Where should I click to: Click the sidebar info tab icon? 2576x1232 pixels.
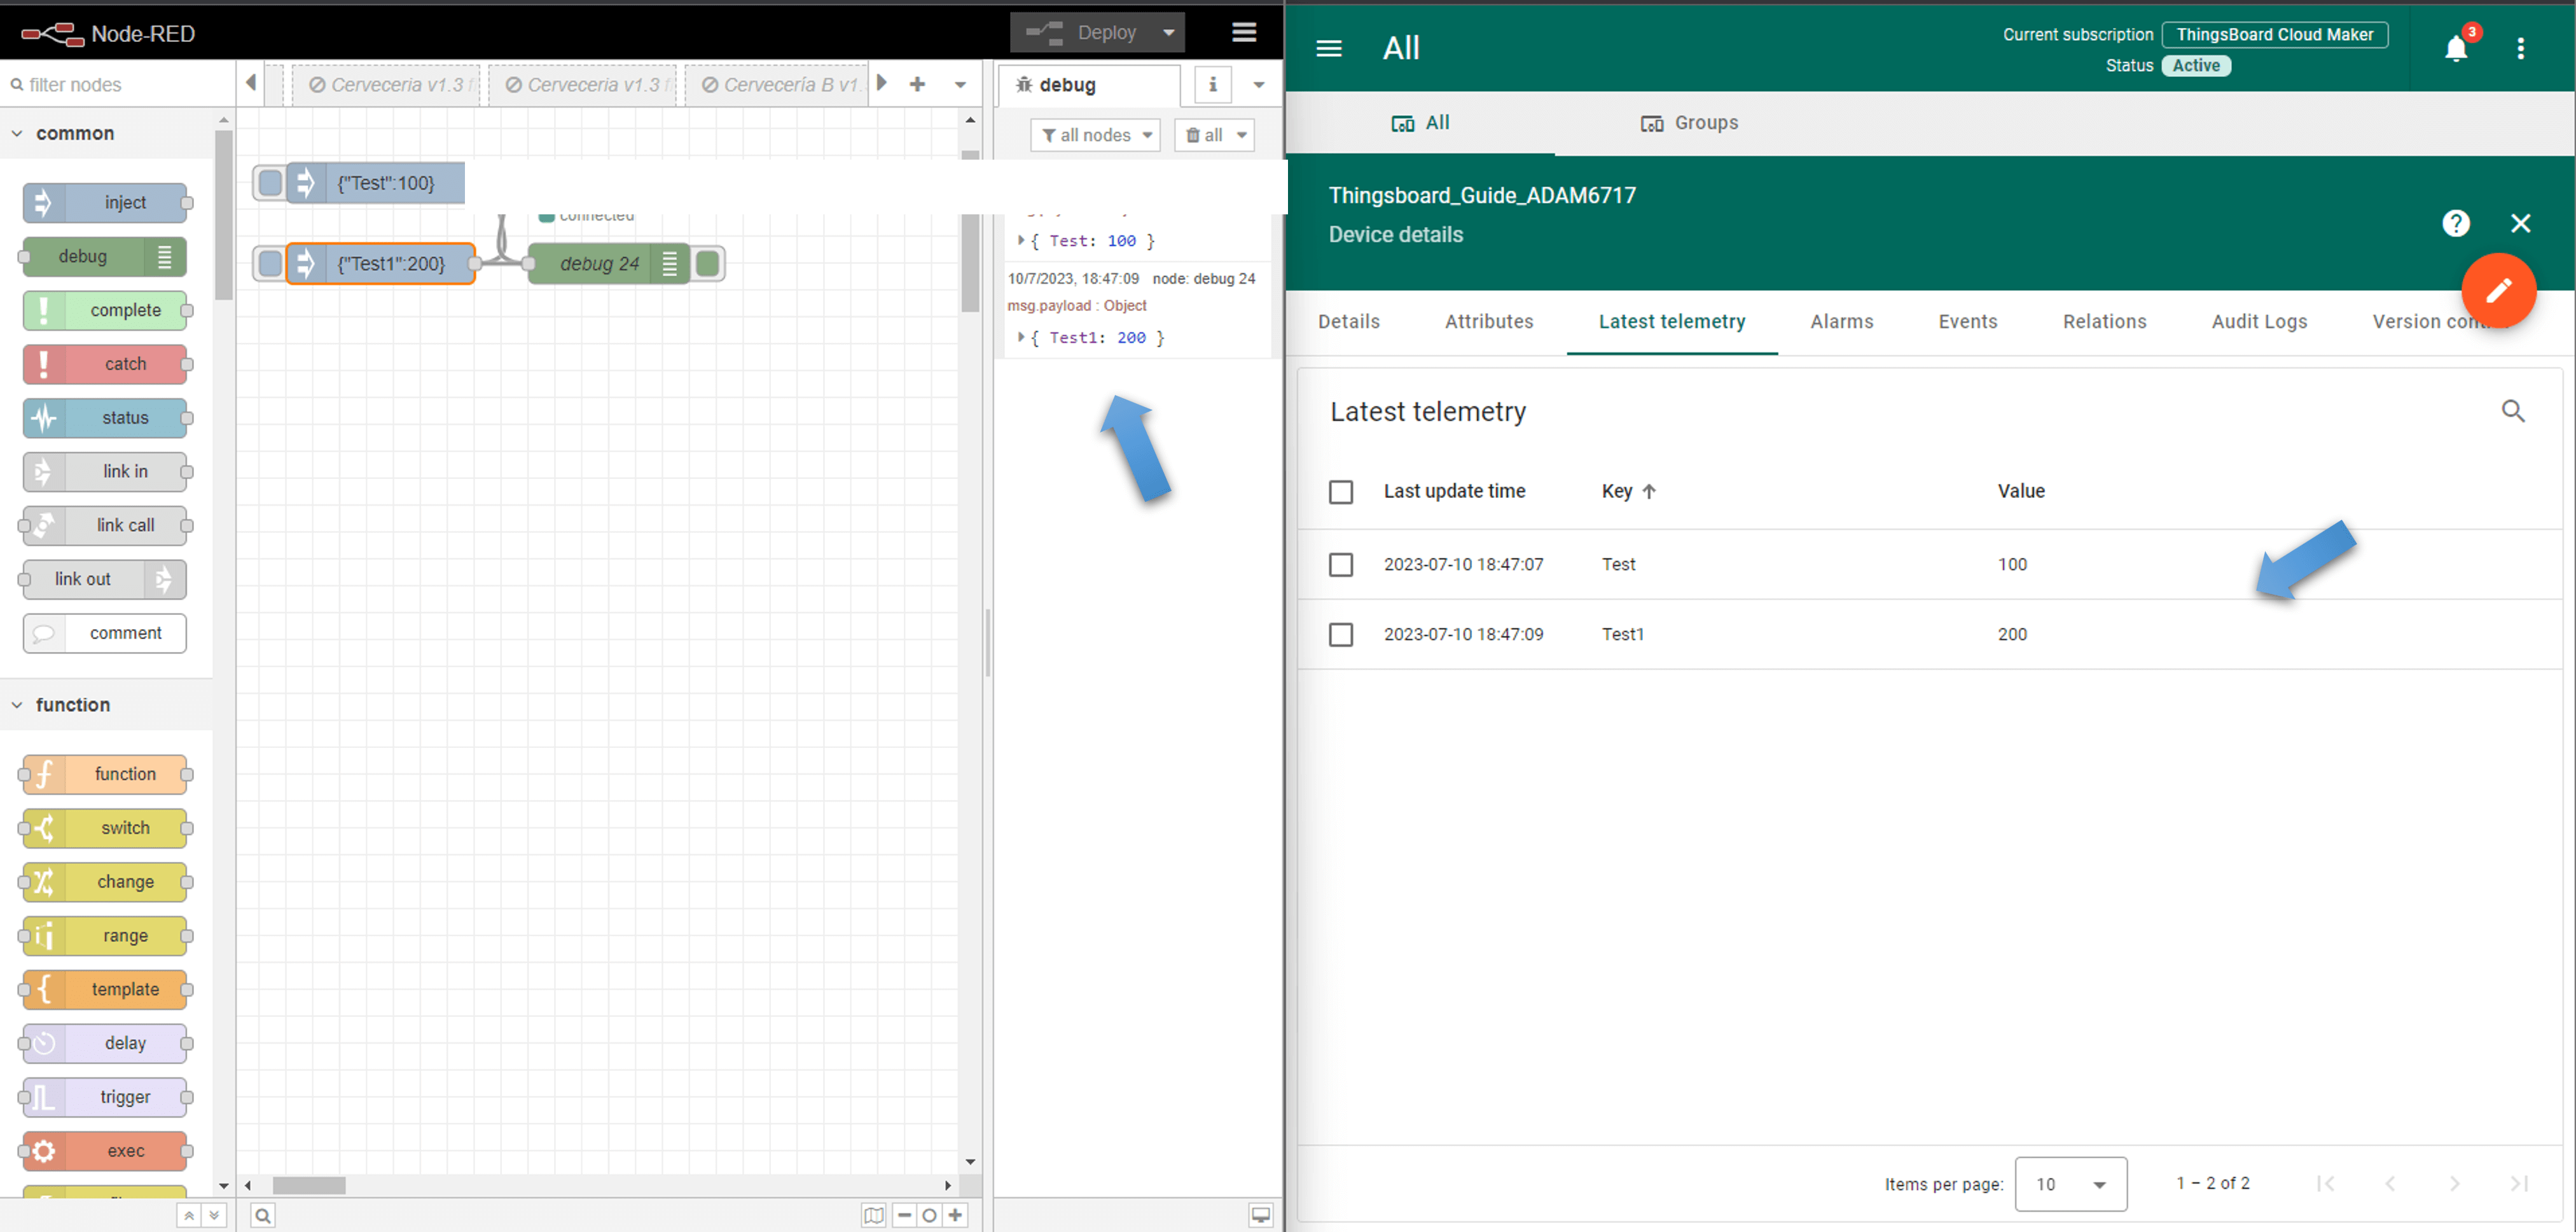1212,85
